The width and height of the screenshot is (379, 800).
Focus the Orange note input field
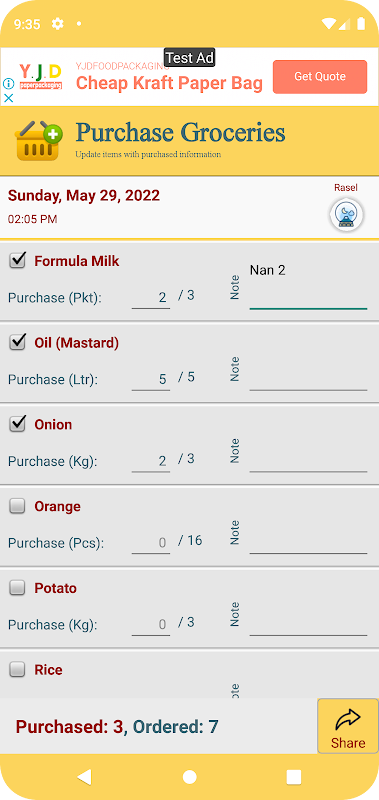point(308,540)
